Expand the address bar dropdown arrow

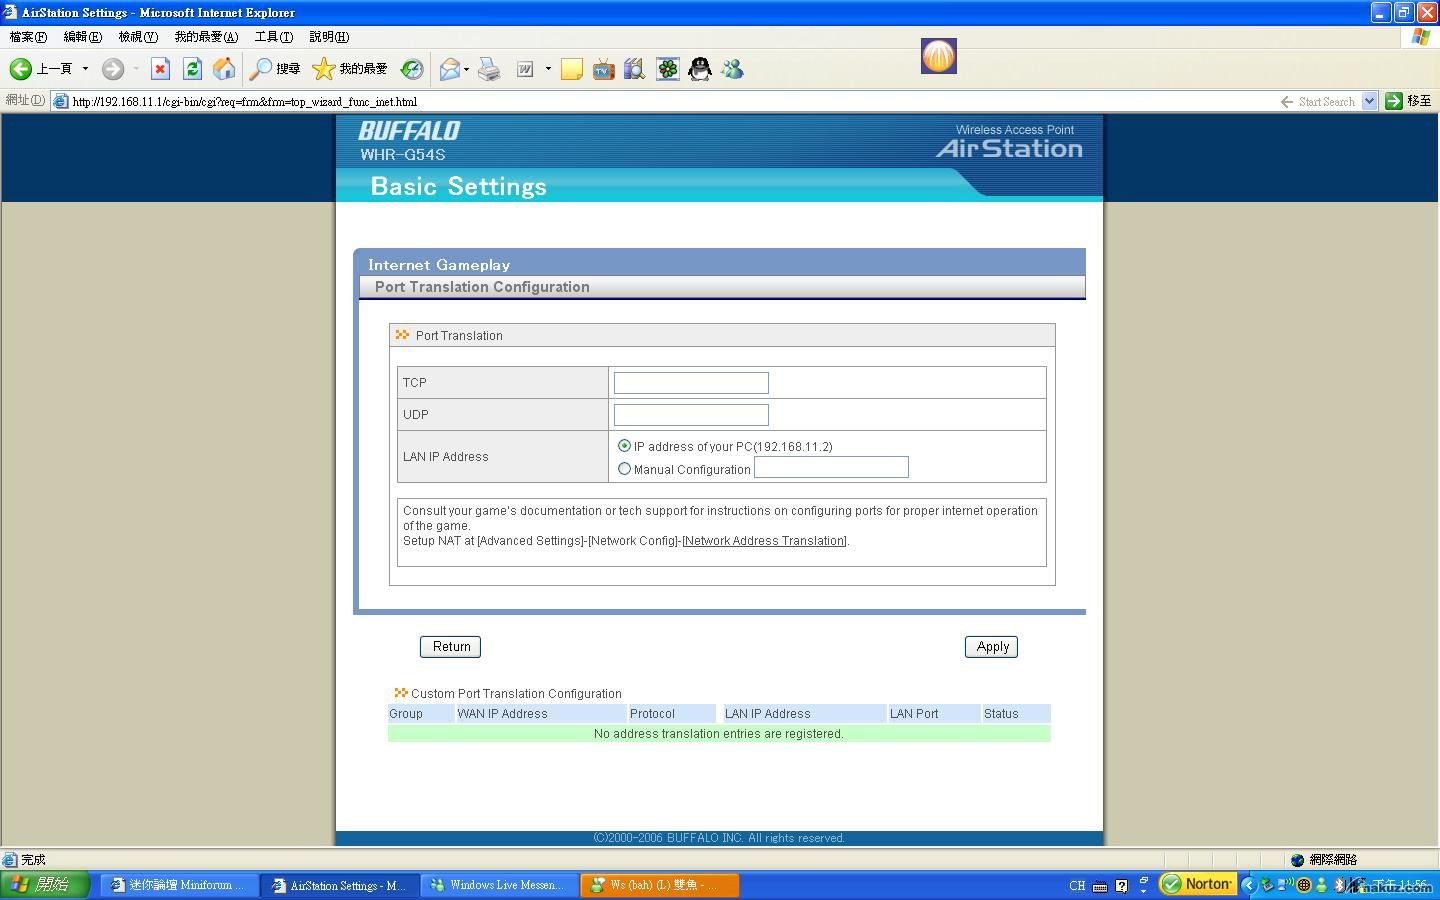pos(1370,101)
